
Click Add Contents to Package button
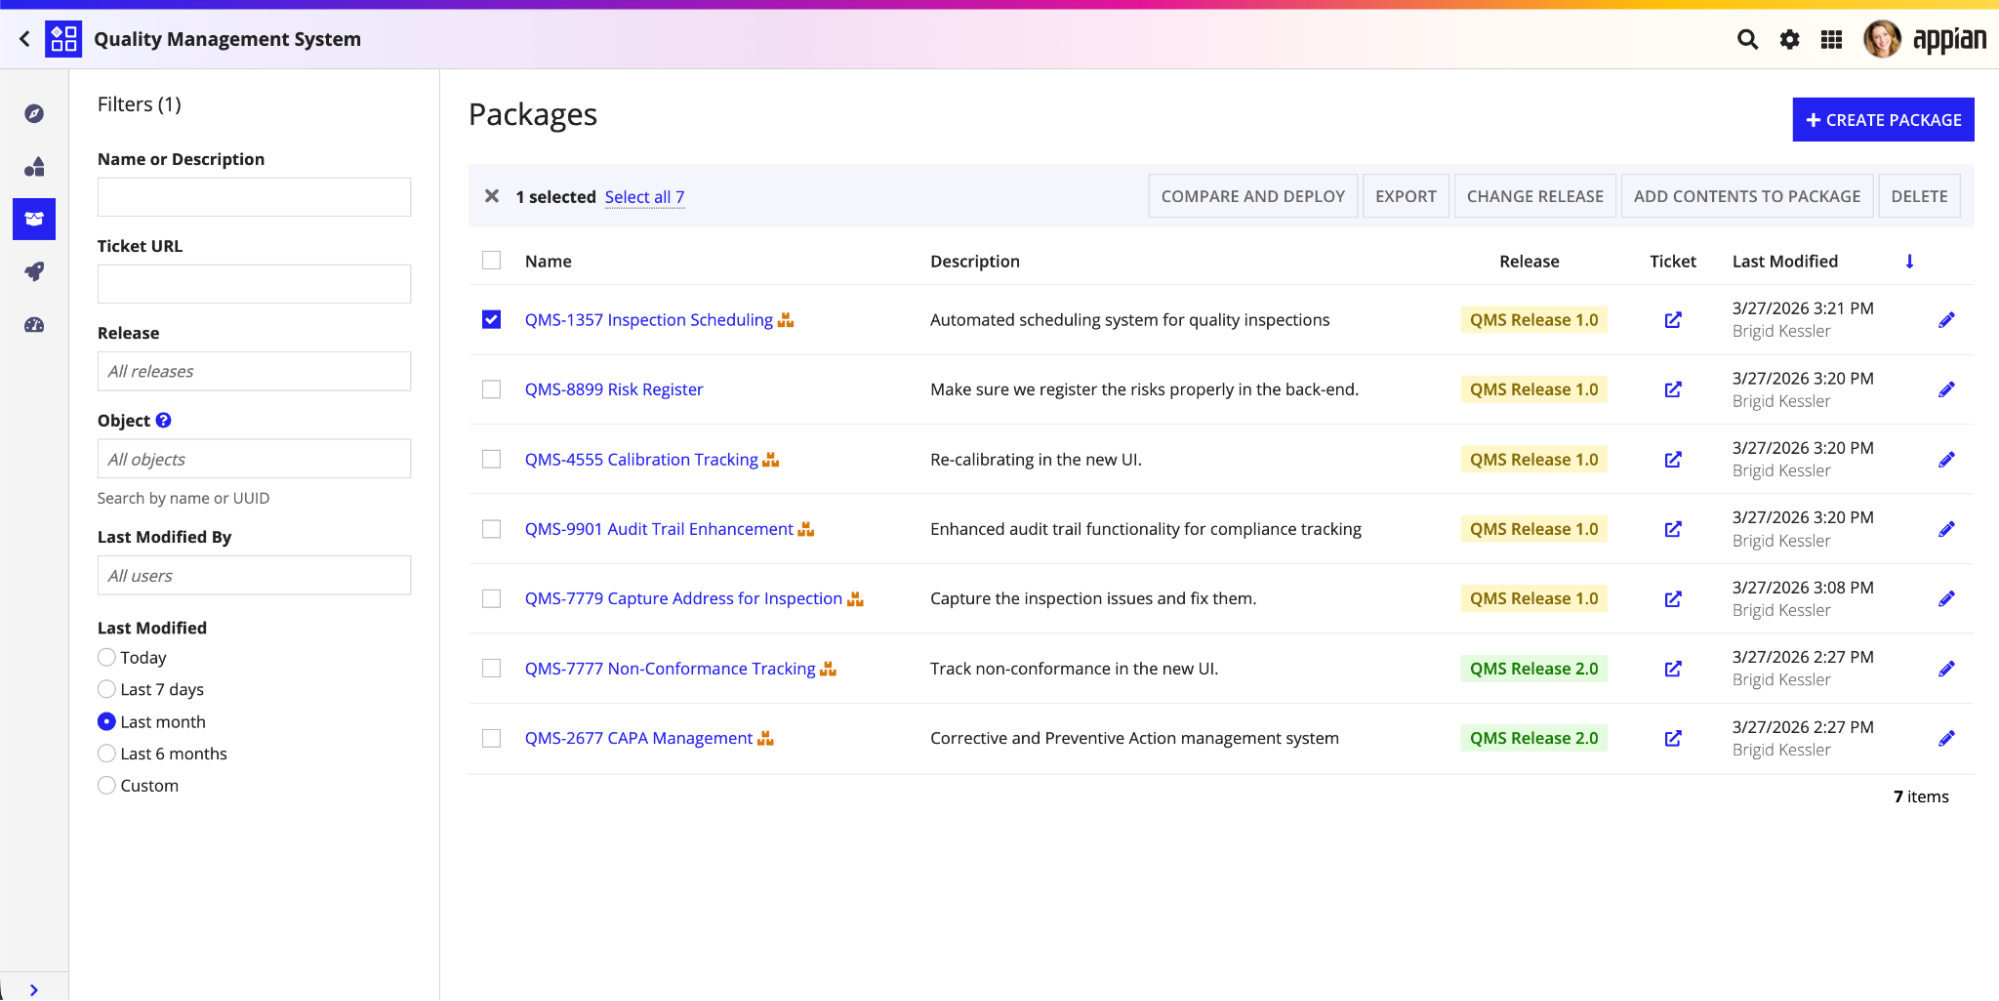[x=1746, y=196]
